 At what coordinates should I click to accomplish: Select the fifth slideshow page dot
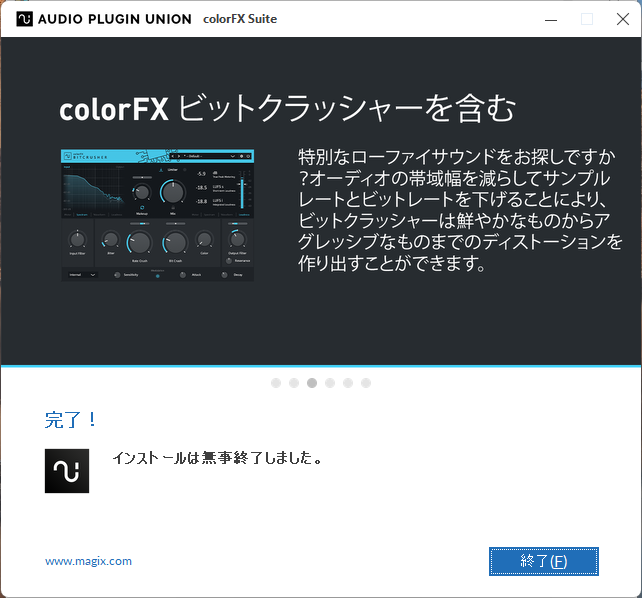pos(348,383)
